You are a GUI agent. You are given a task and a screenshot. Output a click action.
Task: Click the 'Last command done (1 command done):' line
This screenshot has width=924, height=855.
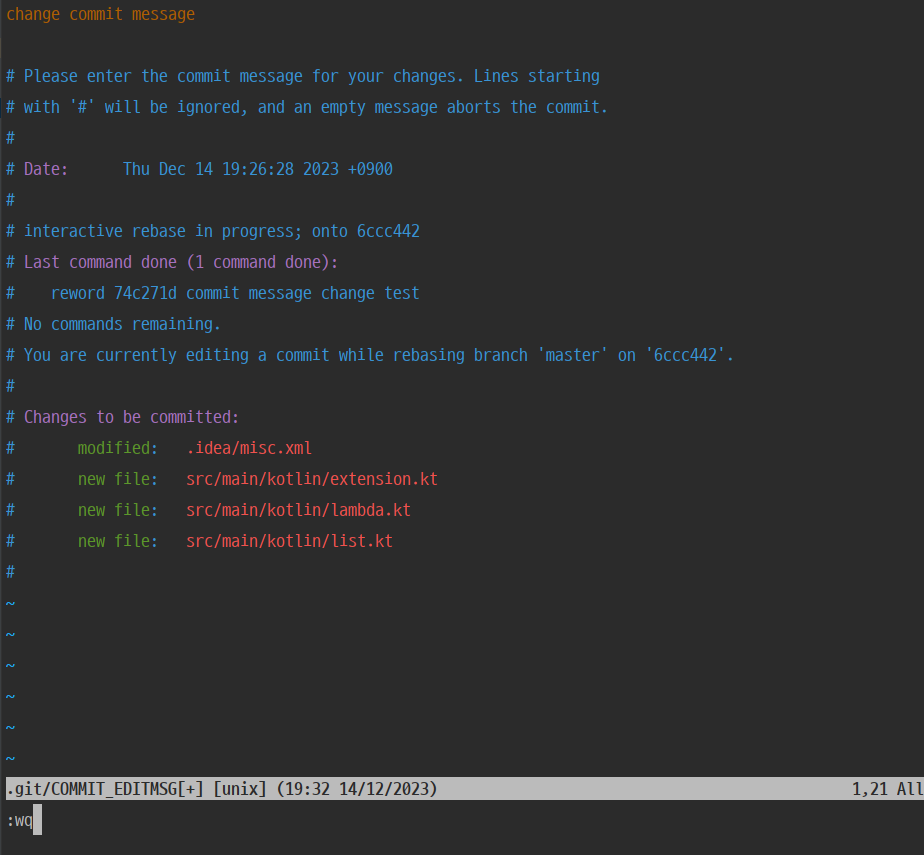click(x=172, y=262)
